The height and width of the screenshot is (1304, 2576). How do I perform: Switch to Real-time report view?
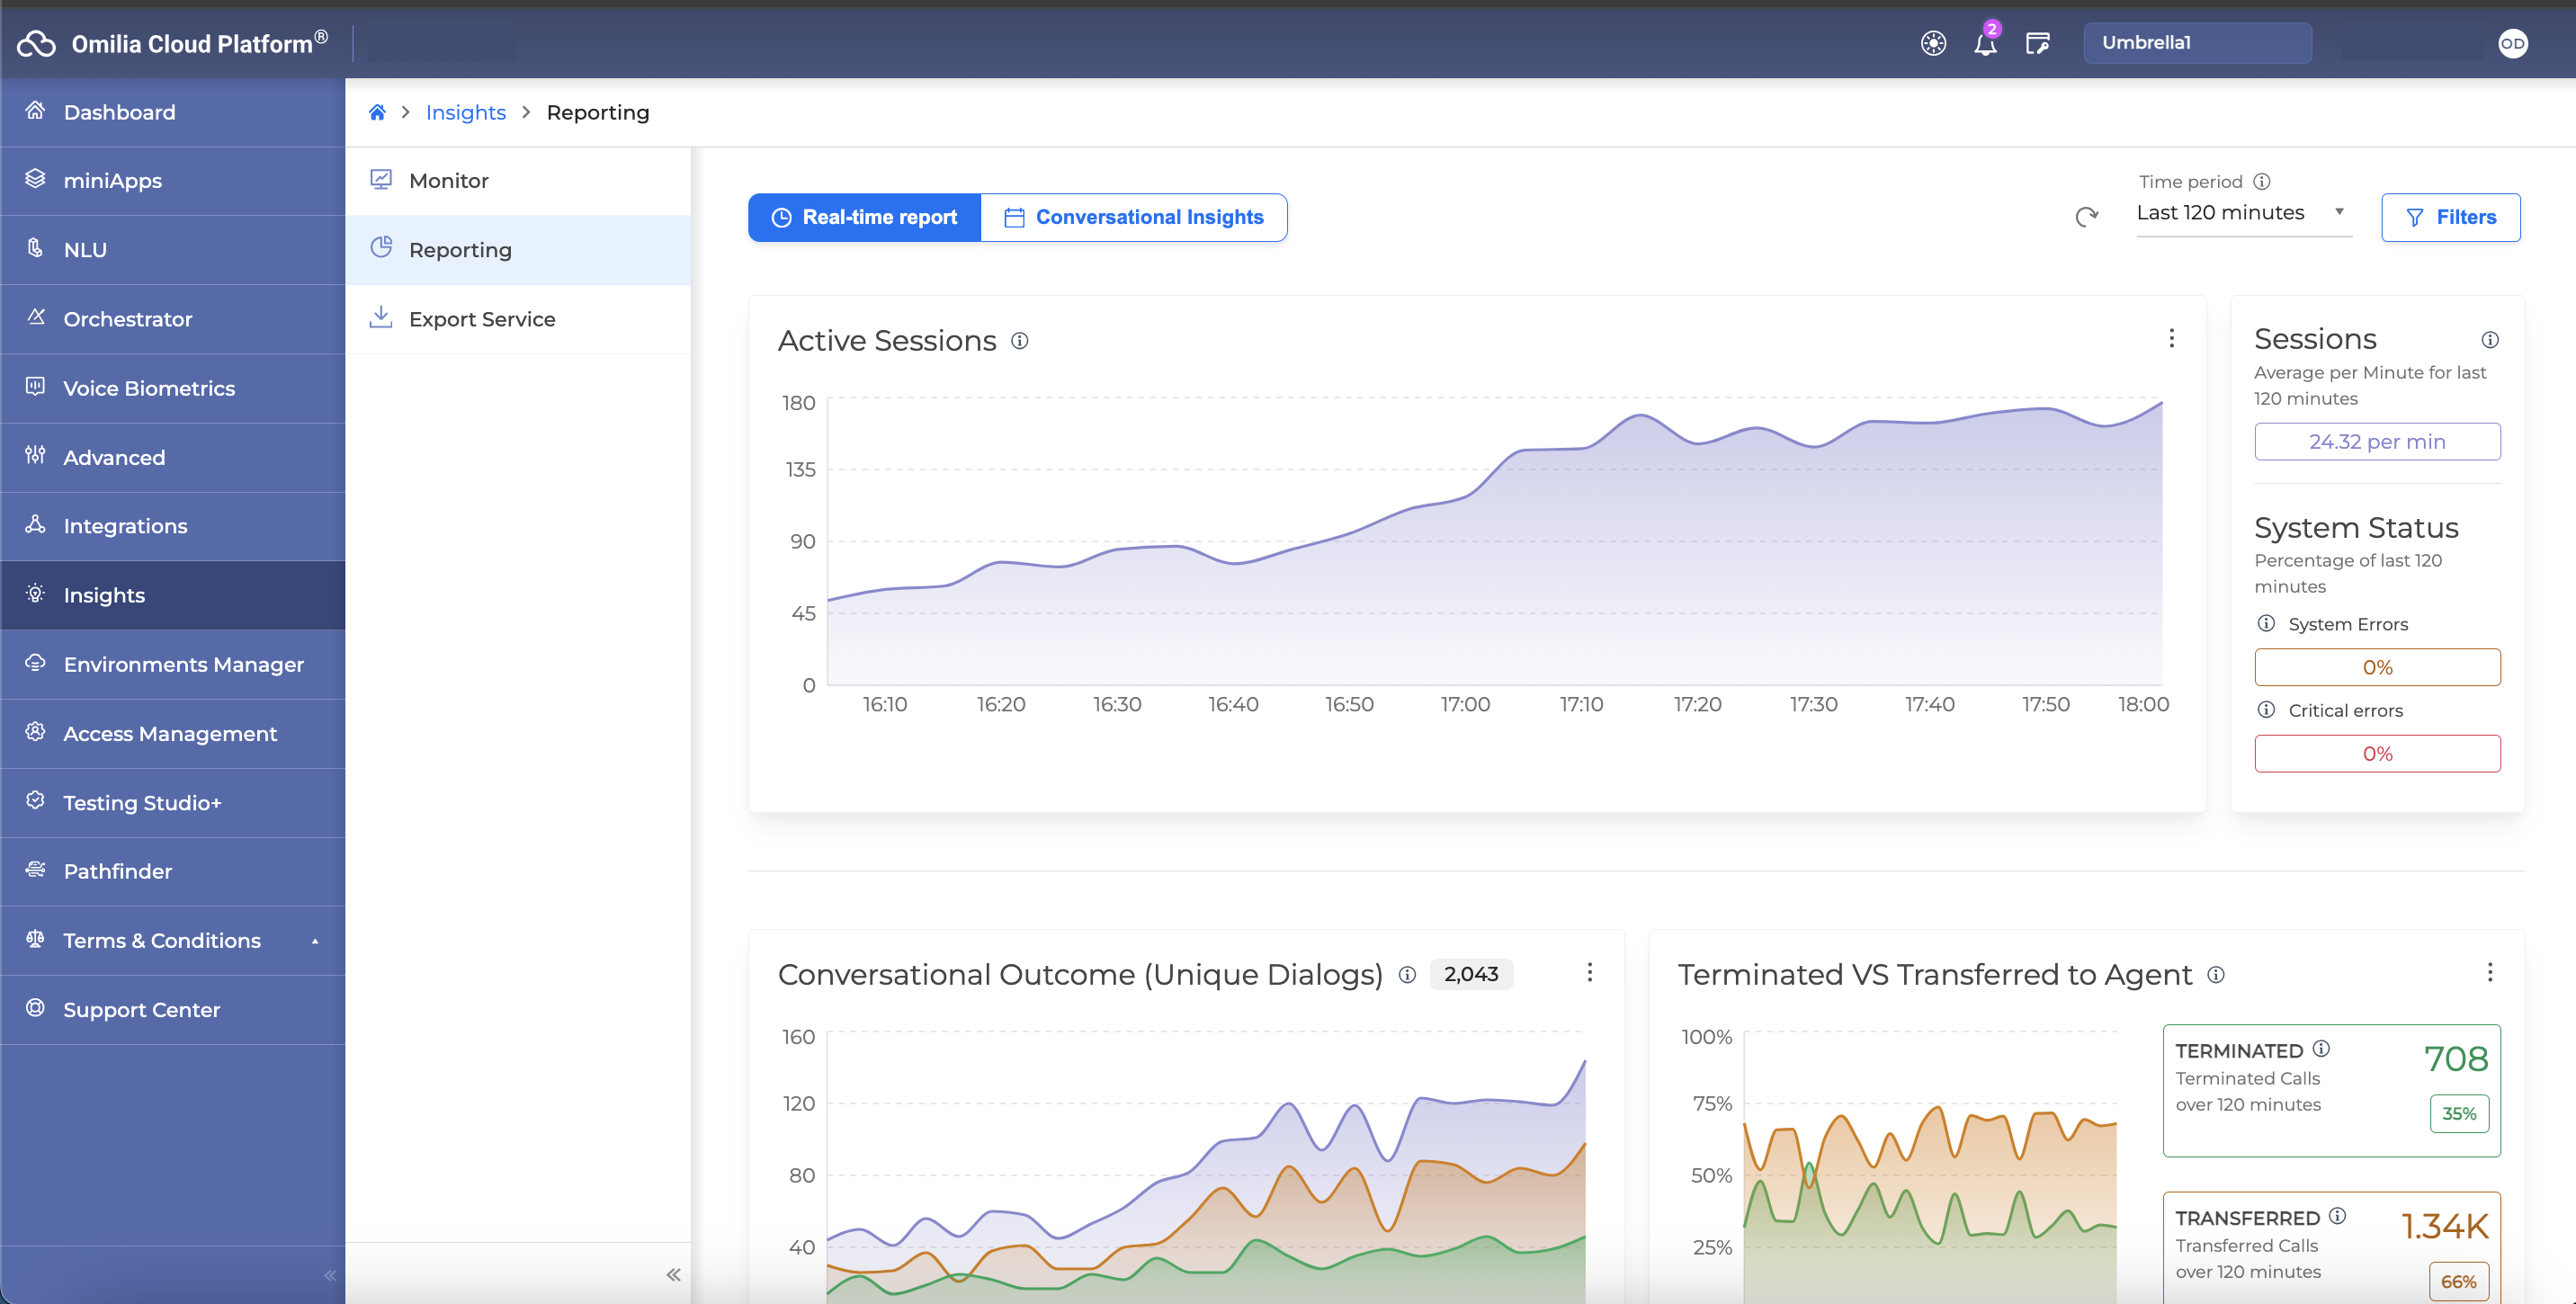tap(865, 217)
